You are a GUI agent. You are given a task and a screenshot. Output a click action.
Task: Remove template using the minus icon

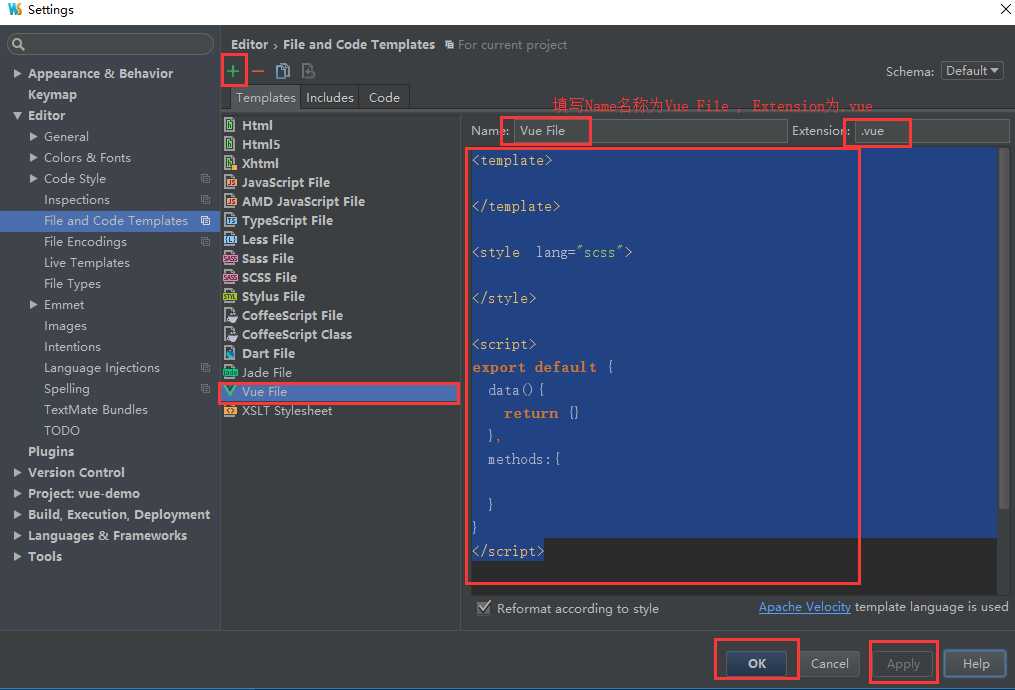258,71
